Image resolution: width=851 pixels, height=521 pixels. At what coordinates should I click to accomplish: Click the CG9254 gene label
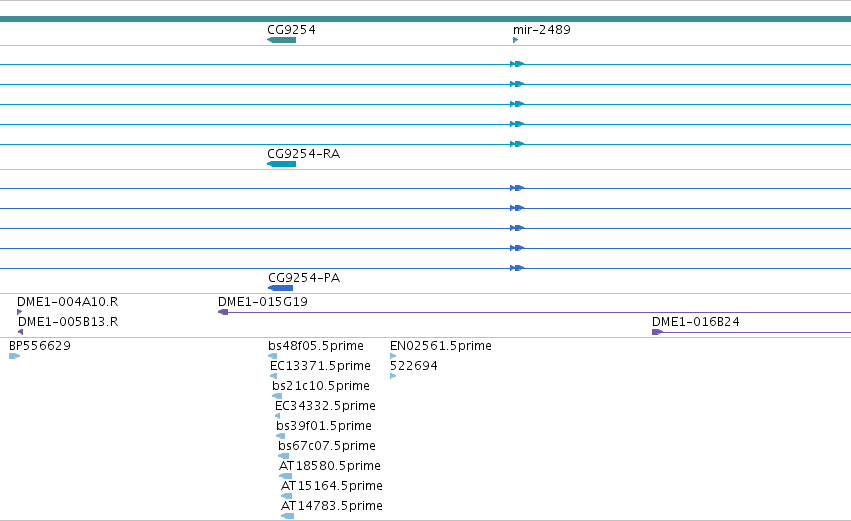(291, 29)
